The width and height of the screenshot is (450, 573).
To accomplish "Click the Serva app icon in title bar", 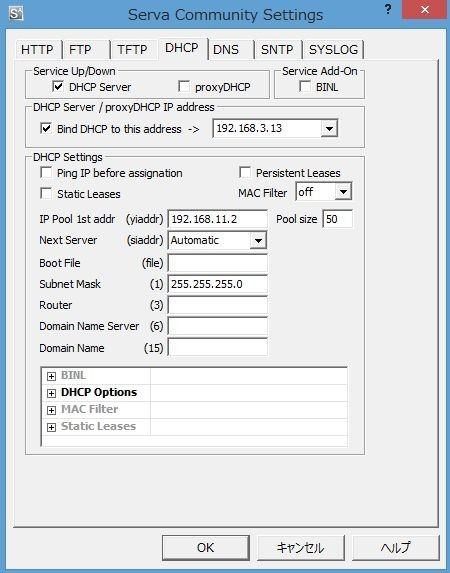I will pyautogui.click(x=16, y=14).
